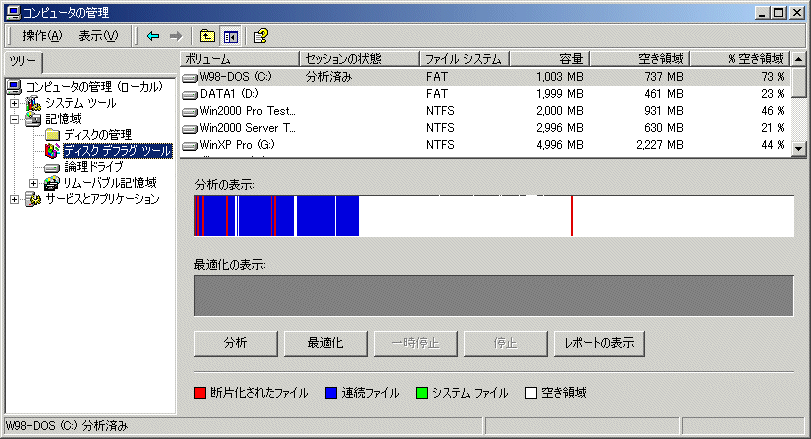Sort by the ボリューム column header
The height and width of the screenshot is (439, 811).
click(239, 59)
